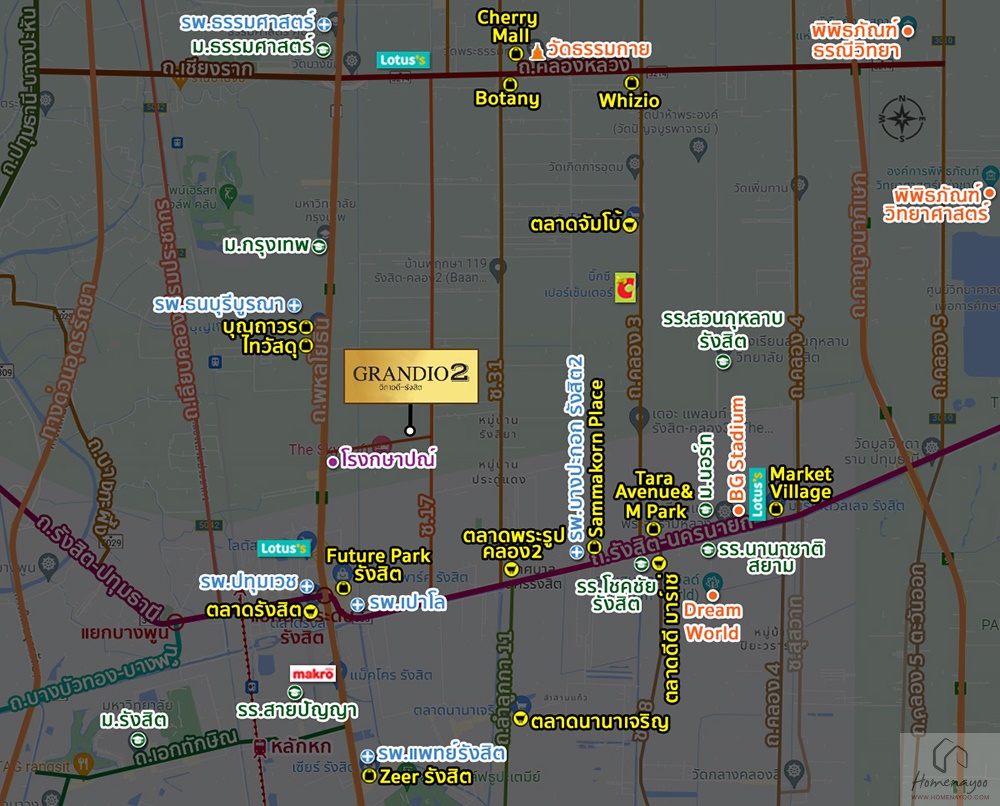Click the รร.นานาชาติสยาม label
The image size is (1000, 806).
[771, 557]
